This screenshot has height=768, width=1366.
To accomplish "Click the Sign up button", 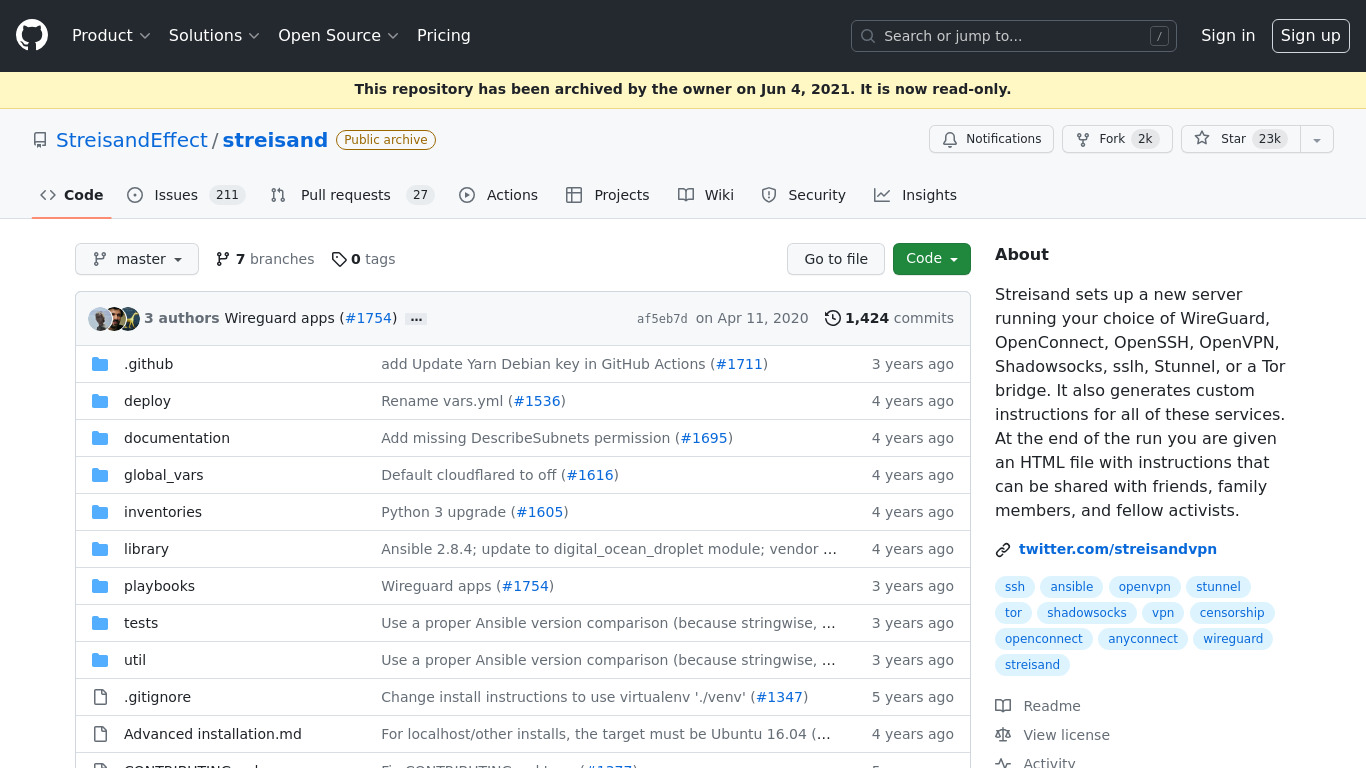I will pyautogui.click(x=1311, y=36).
